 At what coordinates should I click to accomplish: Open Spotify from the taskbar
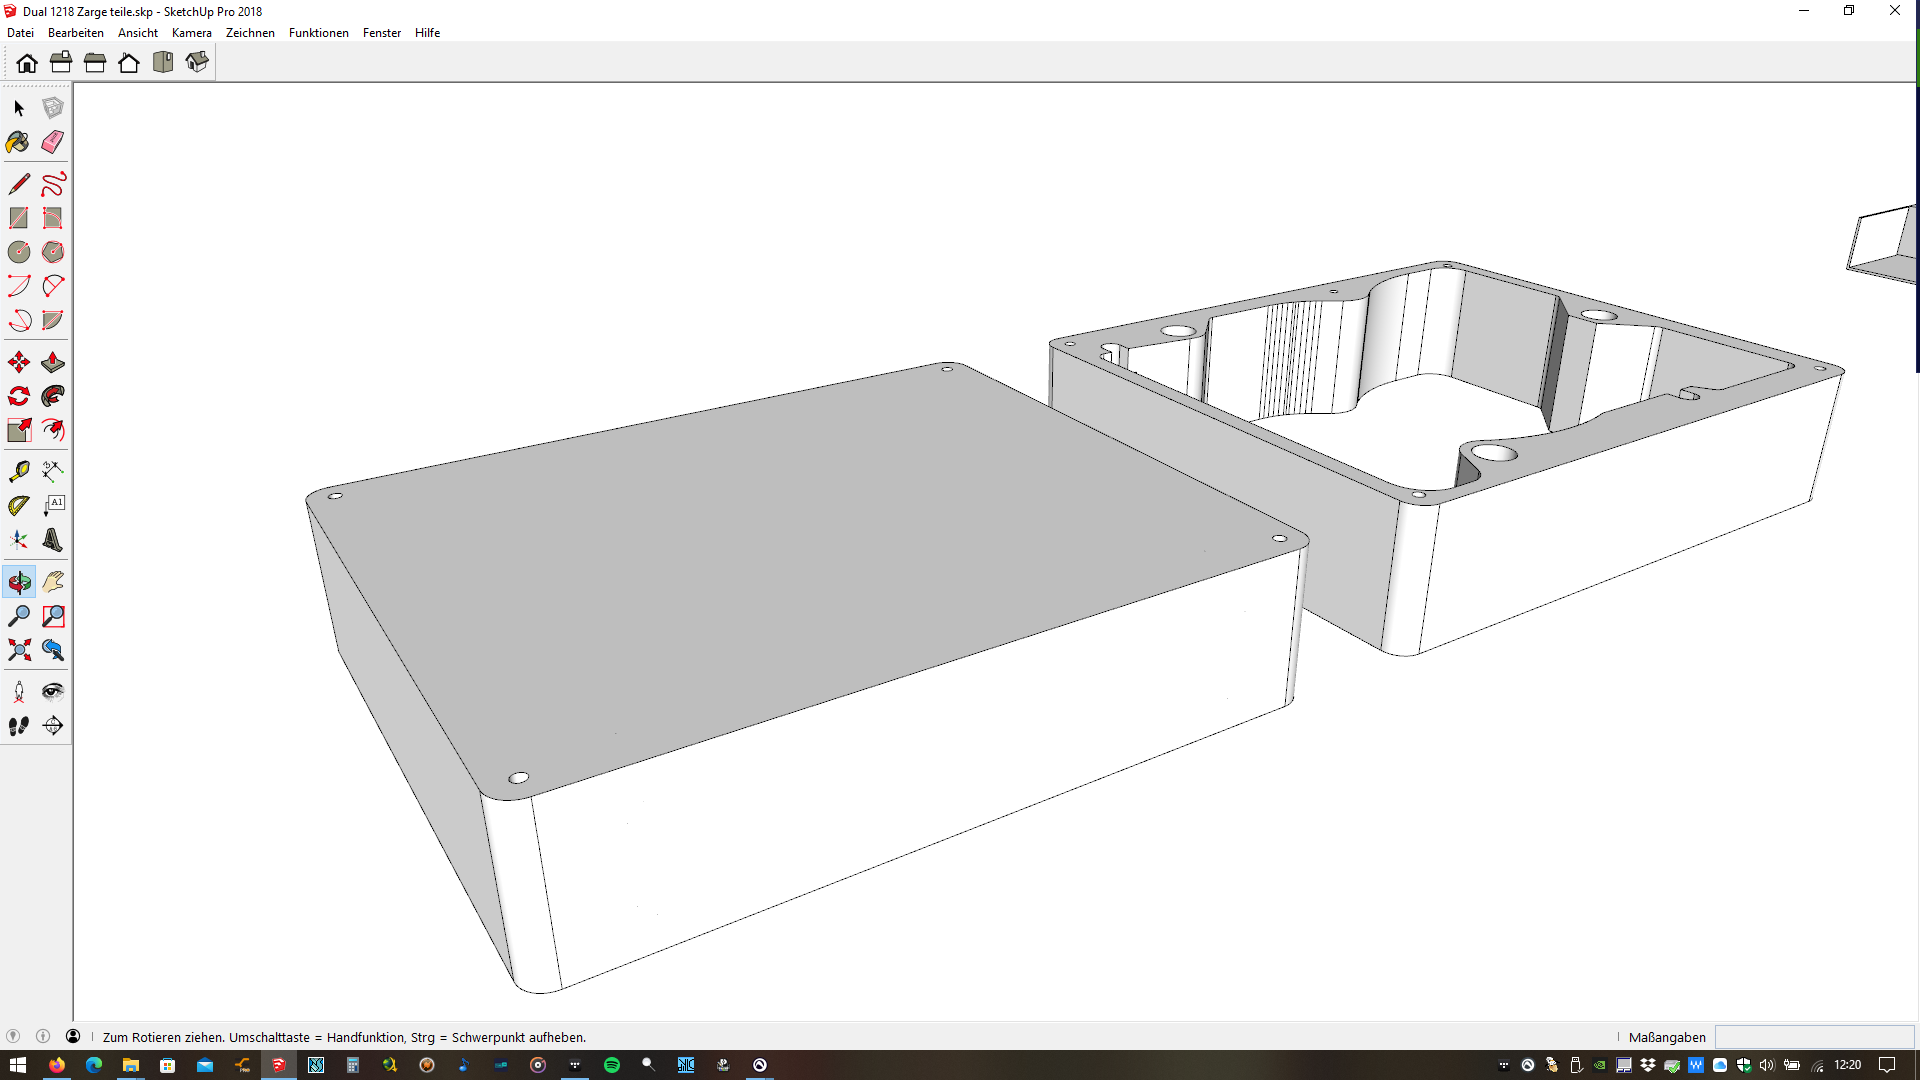pyautogui.click(x=612, y=1065)
